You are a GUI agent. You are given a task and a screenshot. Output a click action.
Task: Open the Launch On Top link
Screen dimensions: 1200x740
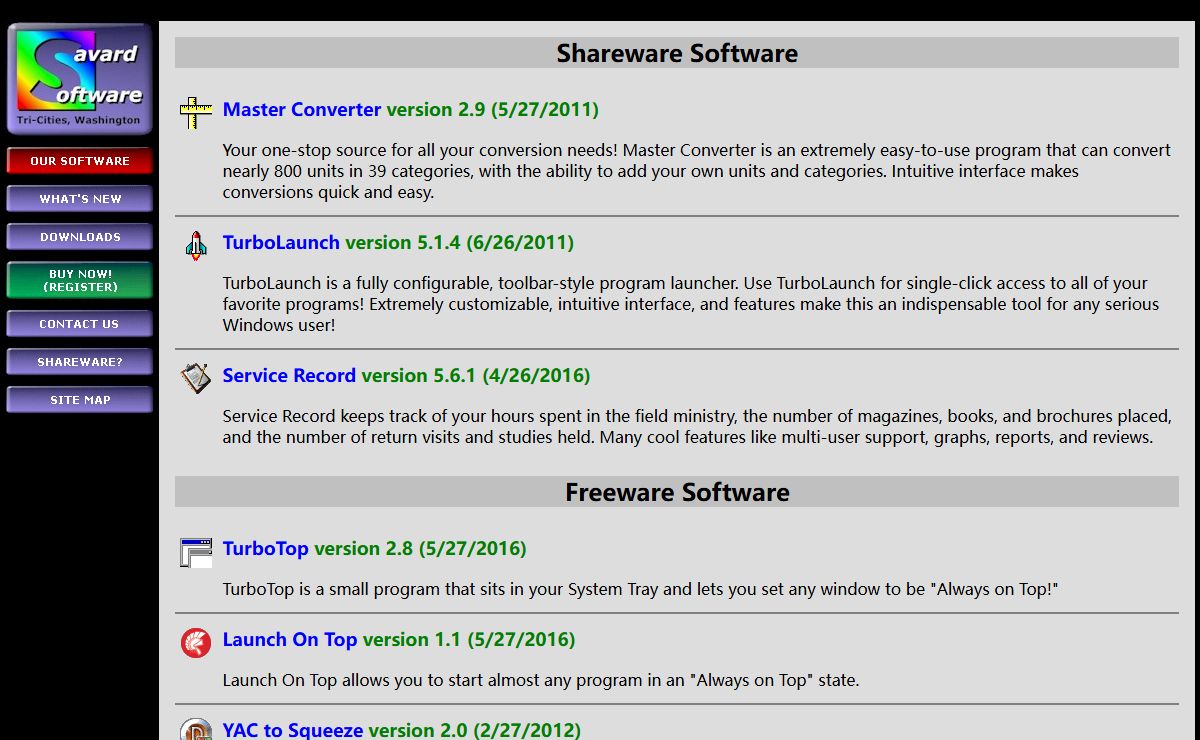click(x=290, y=640)
